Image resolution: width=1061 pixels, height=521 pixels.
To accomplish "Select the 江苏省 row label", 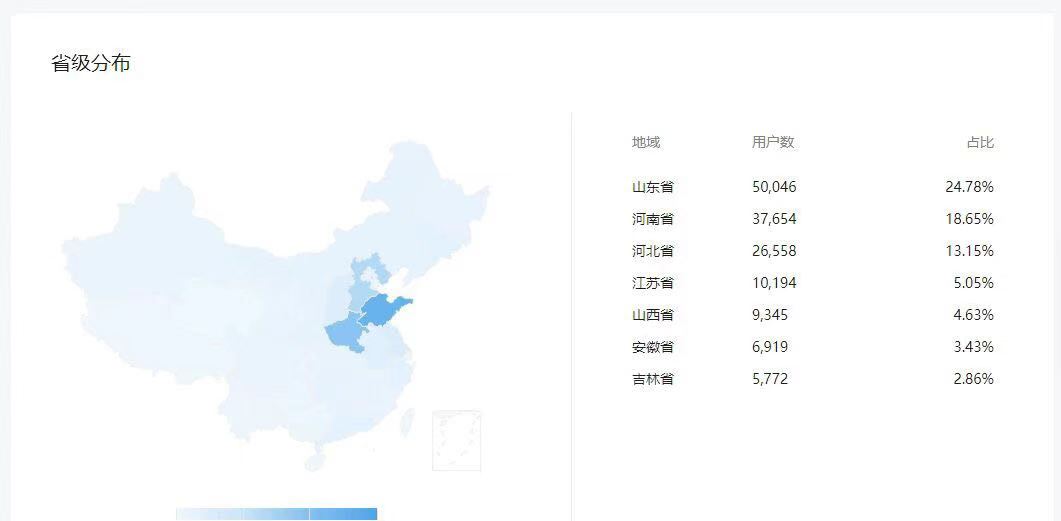I will (653, 283).
